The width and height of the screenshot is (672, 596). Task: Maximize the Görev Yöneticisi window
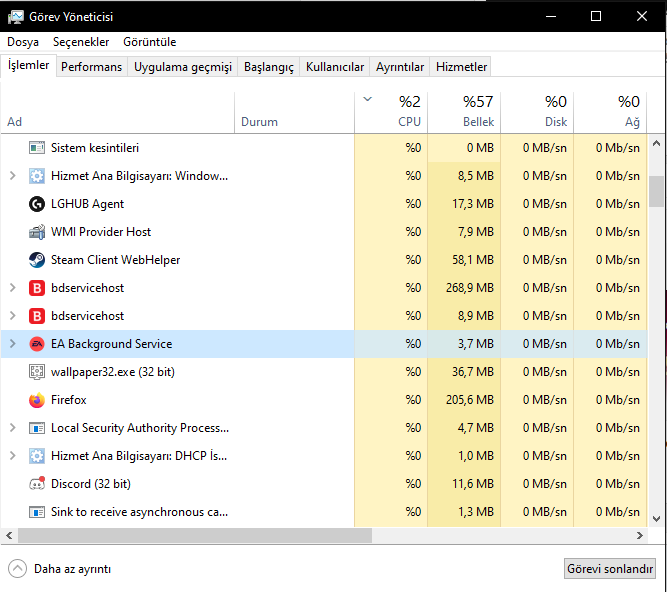(596, 16)
